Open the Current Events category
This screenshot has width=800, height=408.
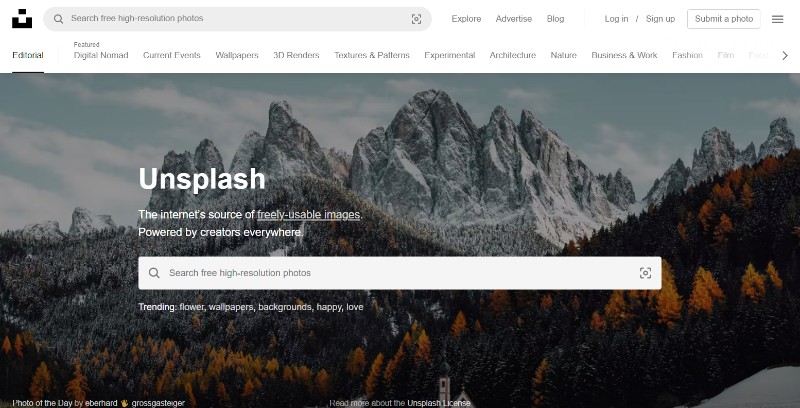(172, 55)
